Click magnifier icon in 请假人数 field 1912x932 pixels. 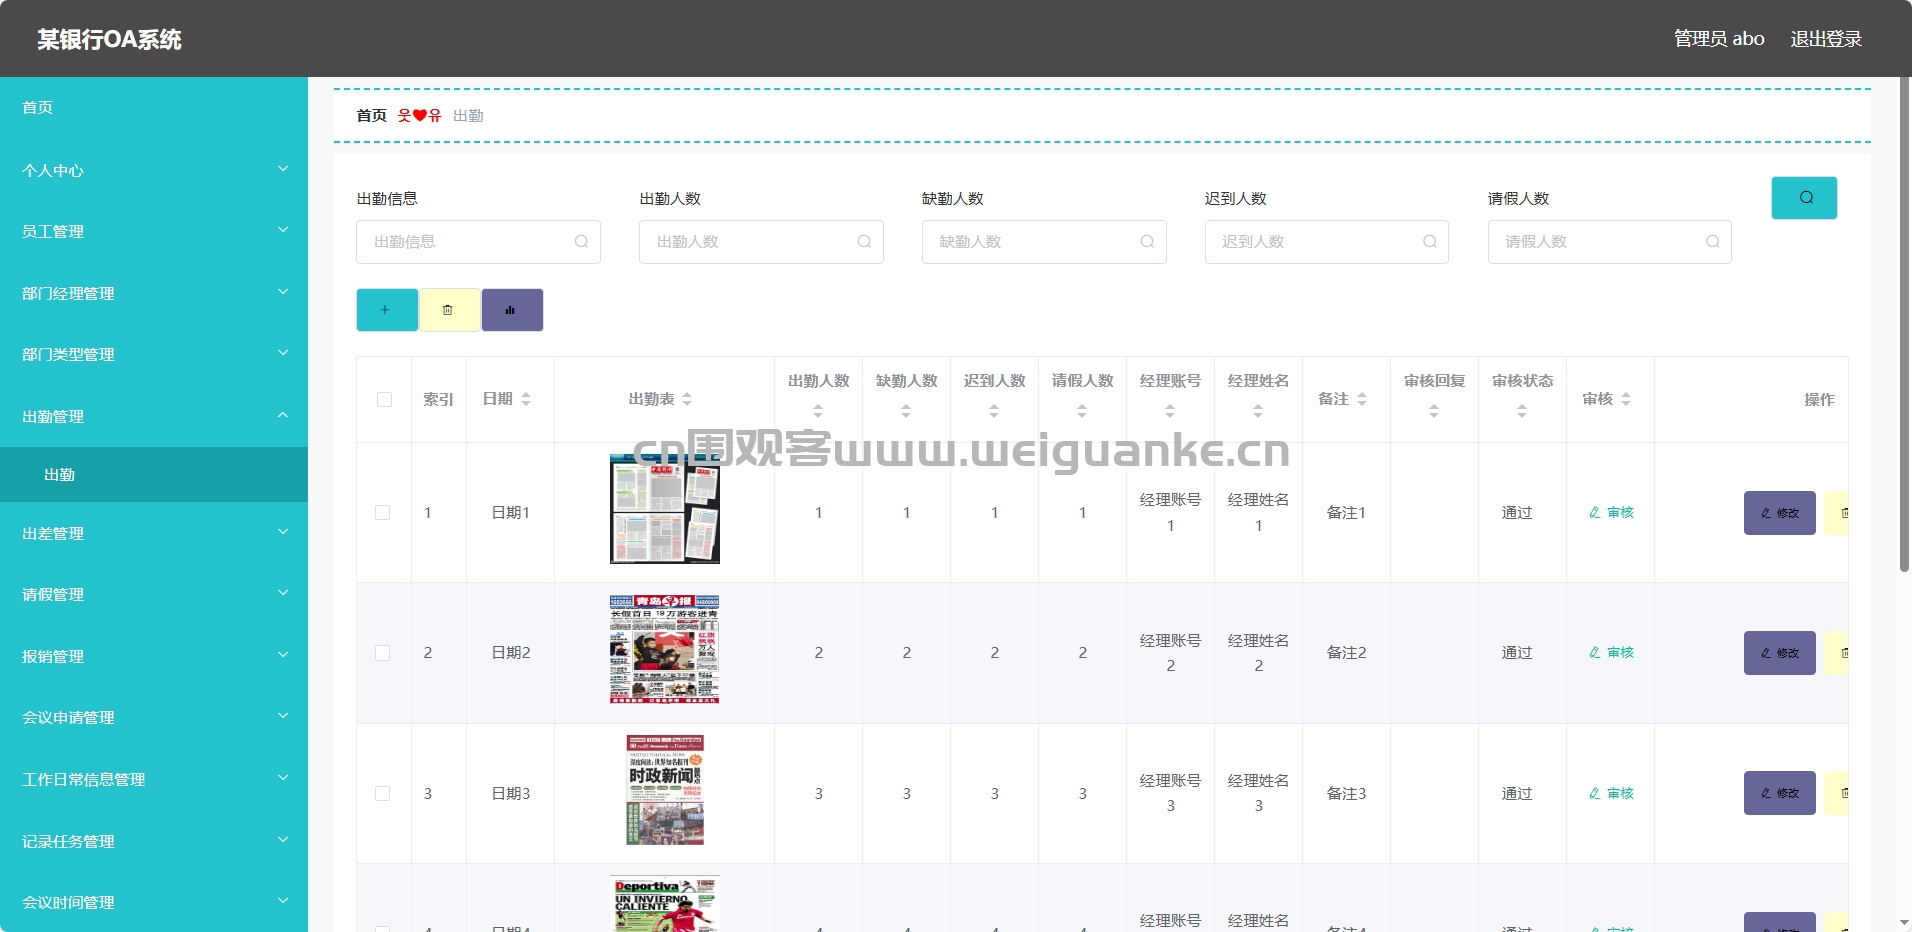coord(1713,242)
